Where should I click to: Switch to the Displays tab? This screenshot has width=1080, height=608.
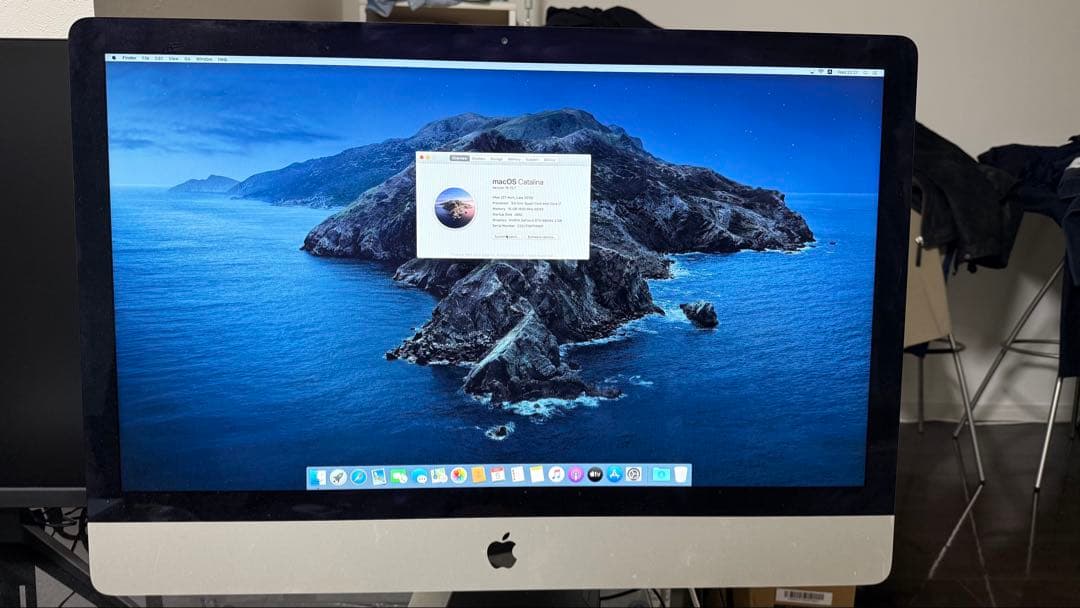click(x=479, y=158)
